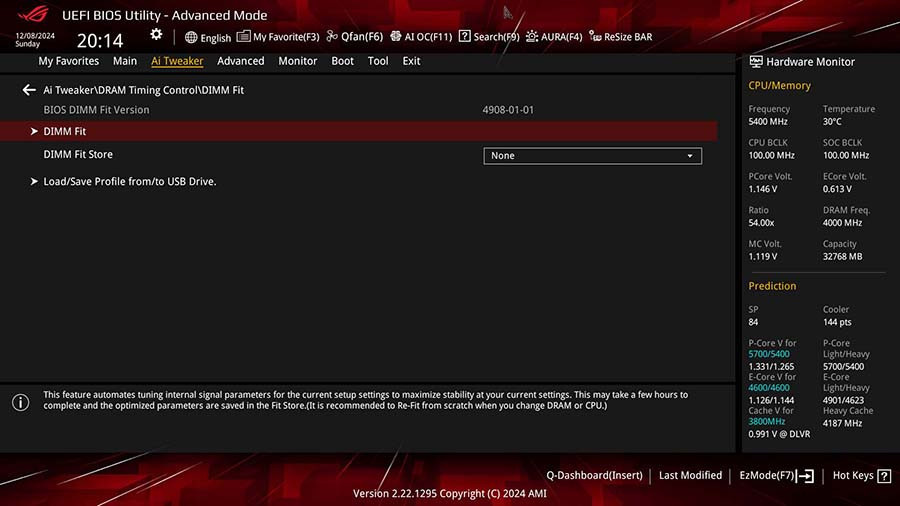This screenshot has width=900, height=506.
Task: Click the breadcrumb Ai Tweaker\DRAM Timing Control\DIMM Fit
Action: pyautogui.click(x=143, y=90)
